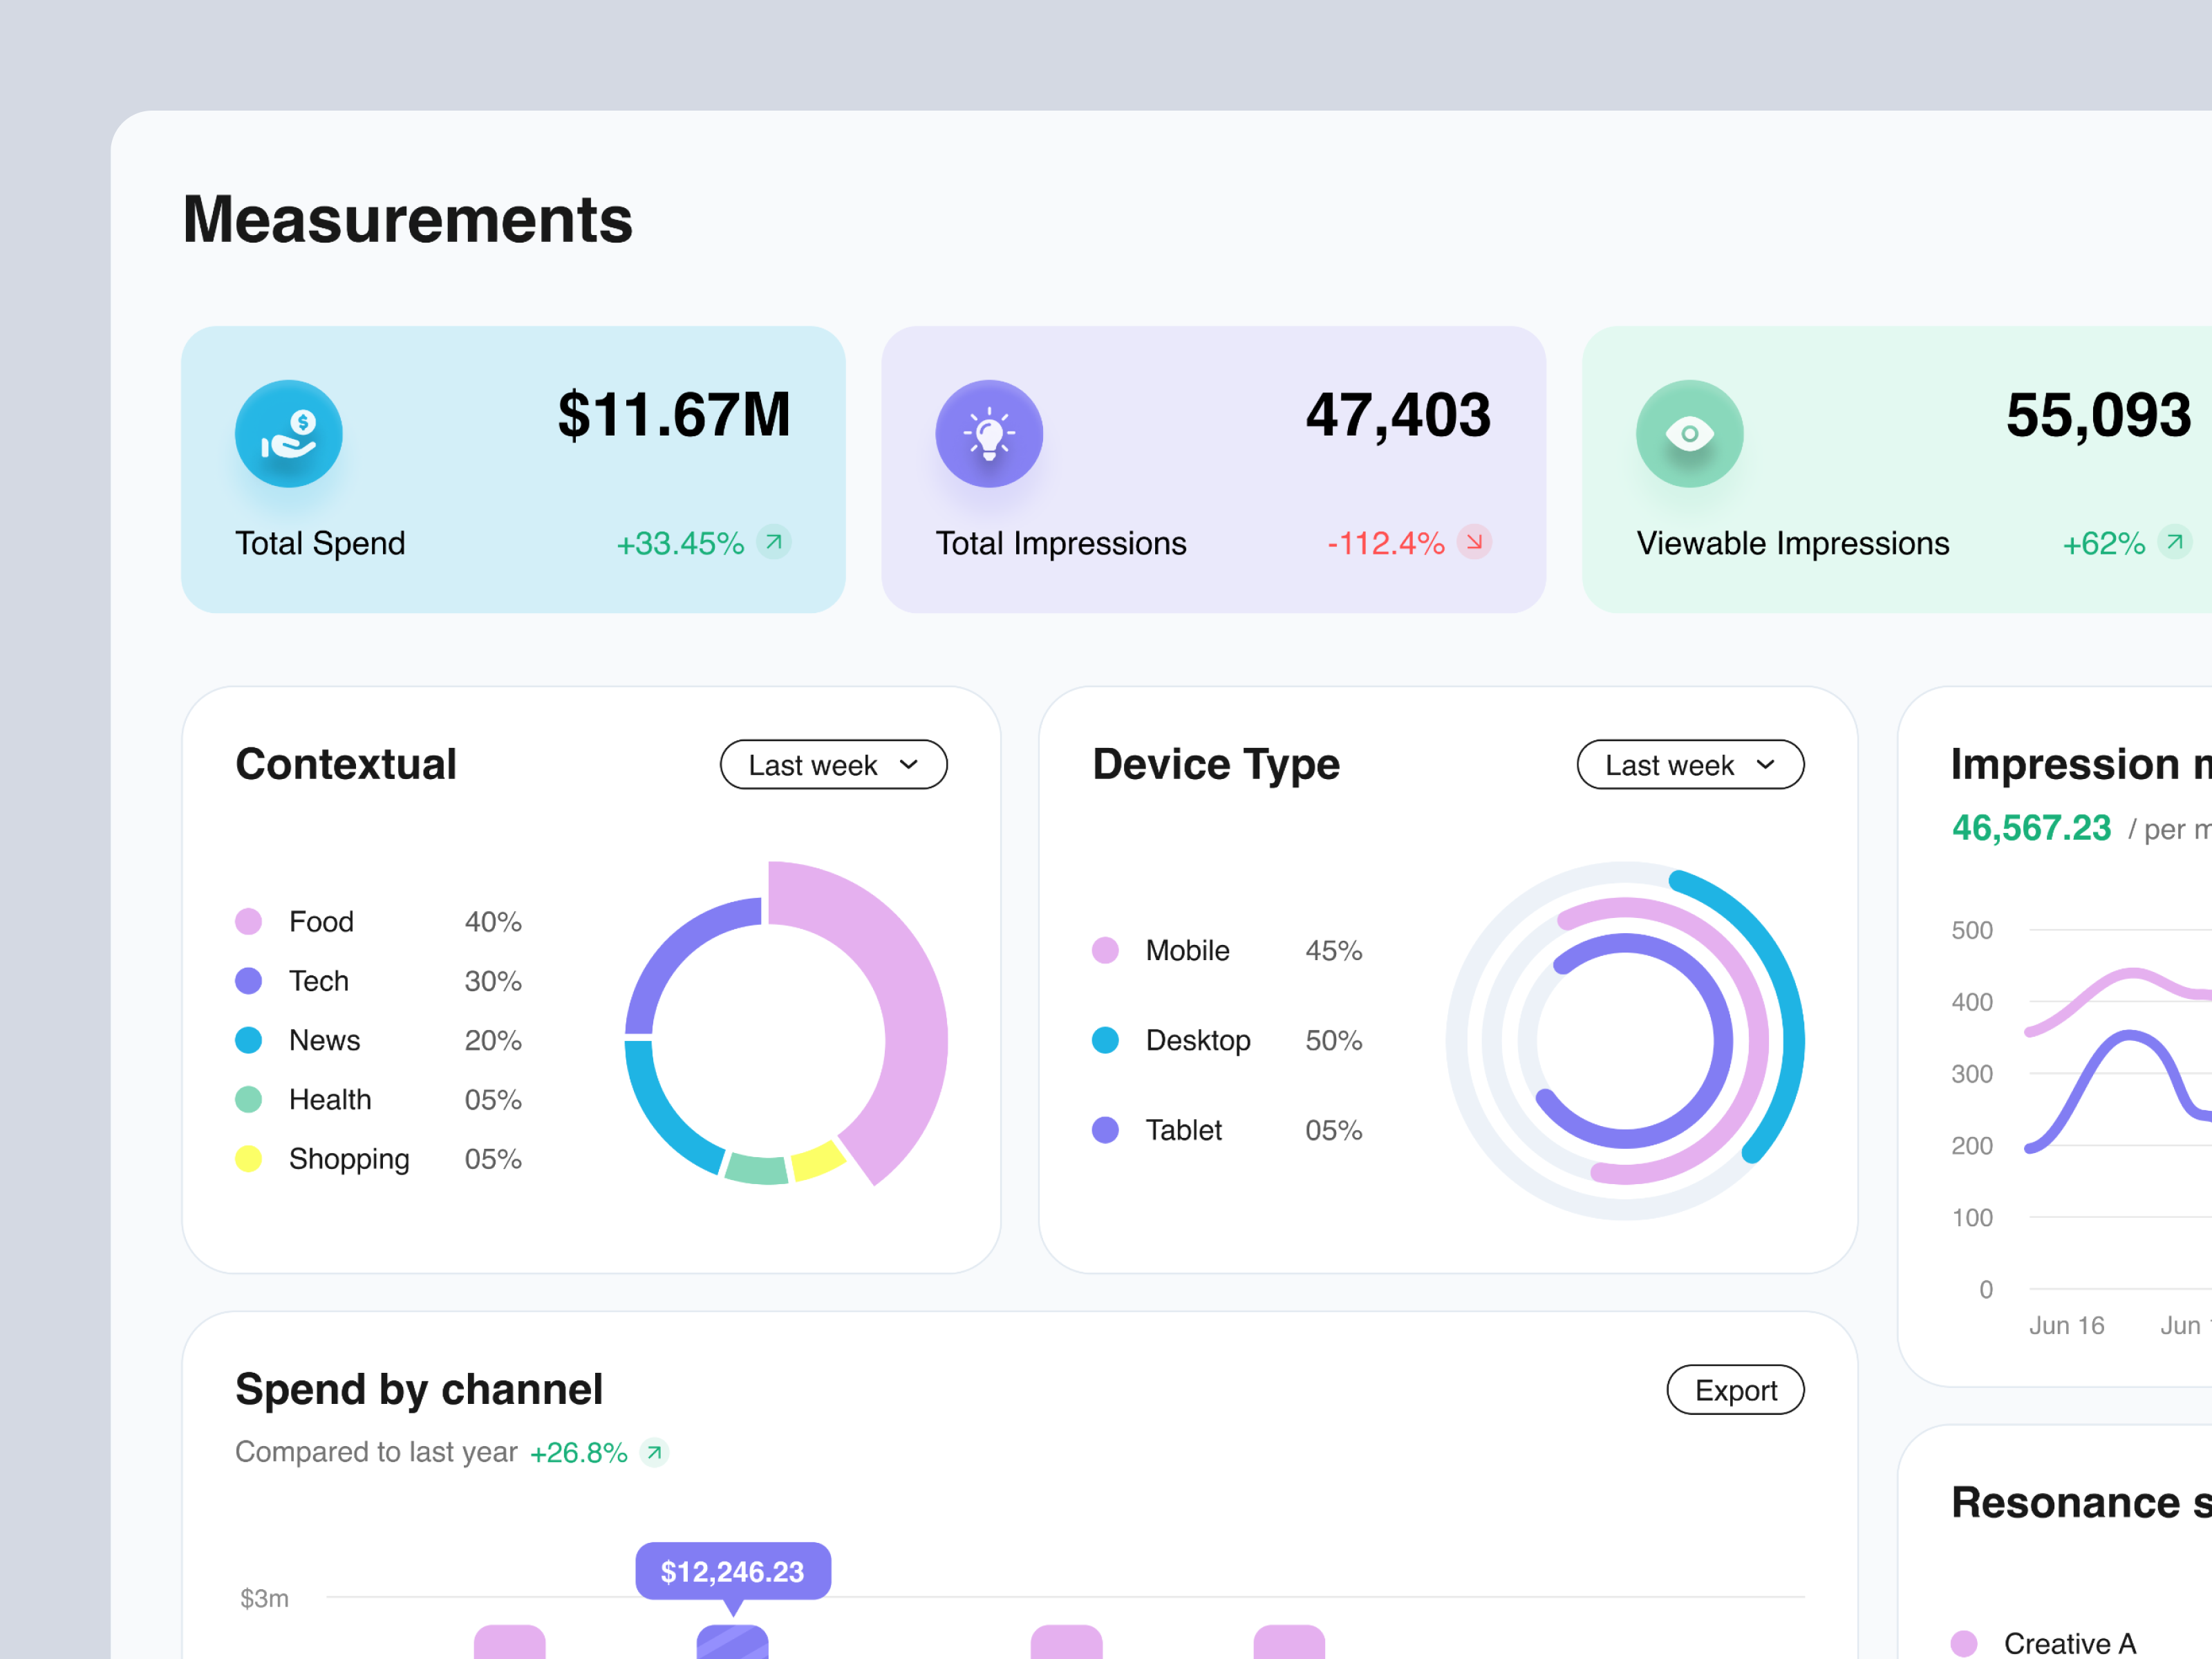Open the Last week dropdown in Device Type
The height and width of the screenshot is (1659, 2212).
pos(1690,764)
